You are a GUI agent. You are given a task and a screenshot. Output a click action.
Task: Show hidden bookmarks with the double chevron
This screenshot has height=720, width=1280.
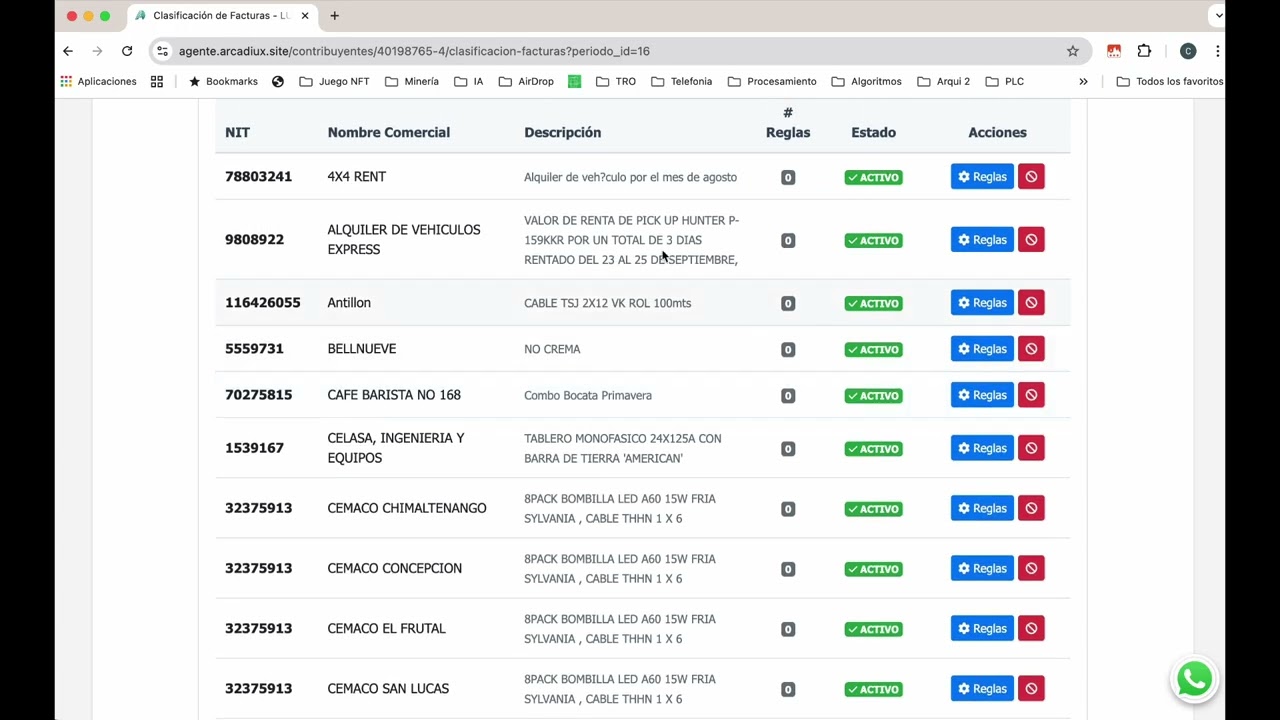(1083, 81)
